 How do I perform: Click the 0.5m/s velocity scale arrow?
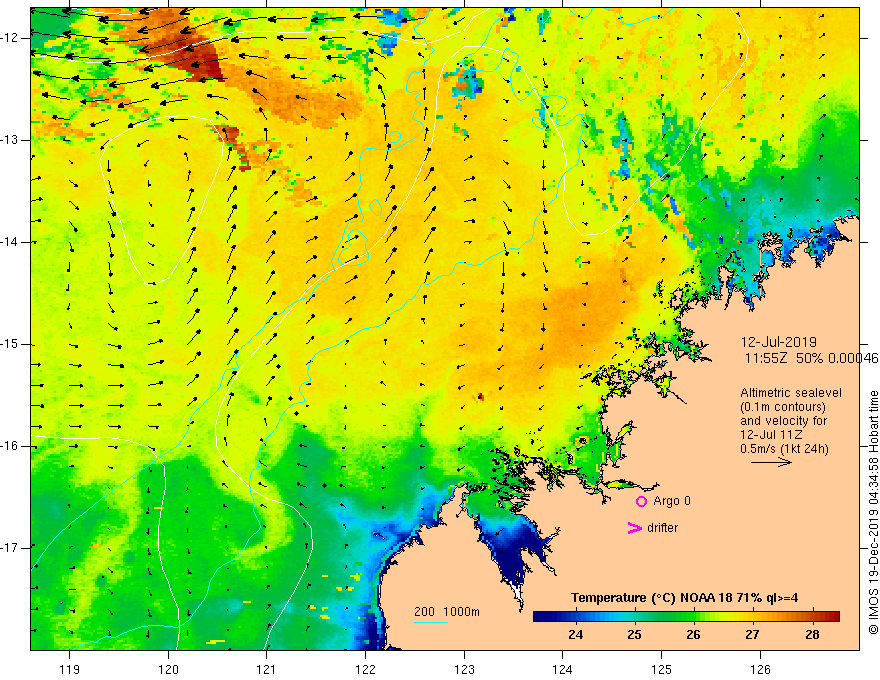point(771,462)
